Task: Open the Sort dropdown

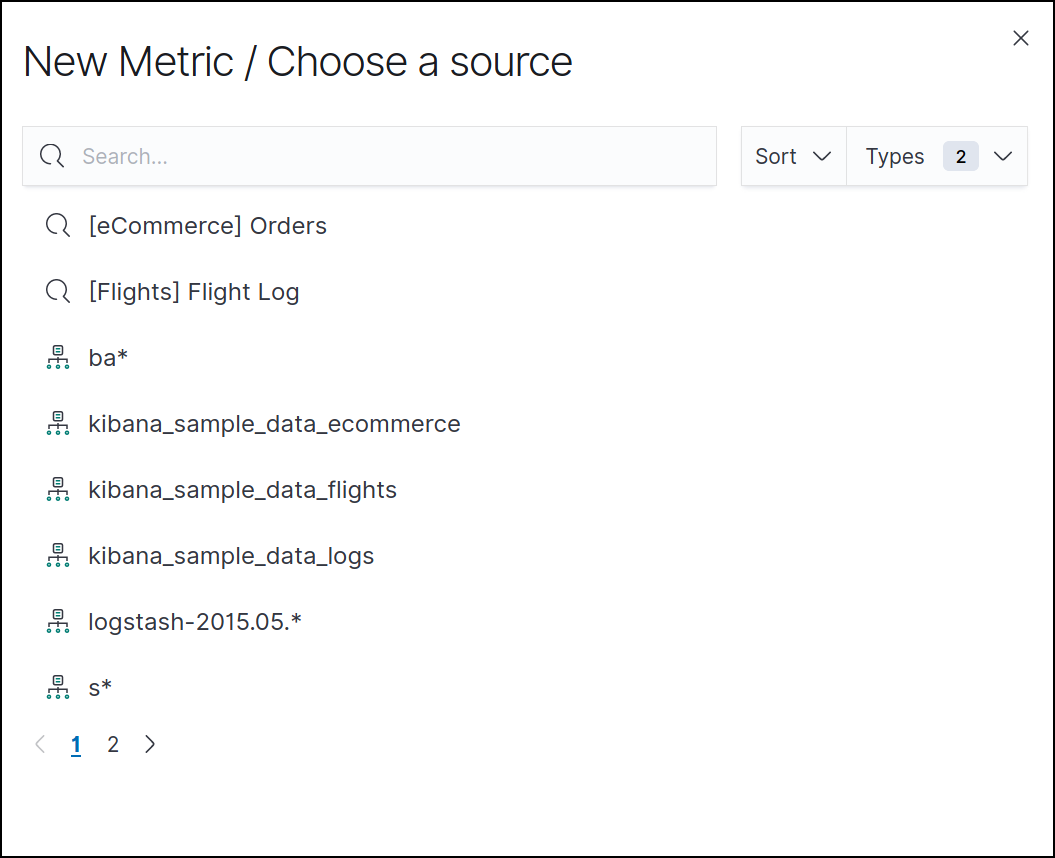Action: coord(793,156)
